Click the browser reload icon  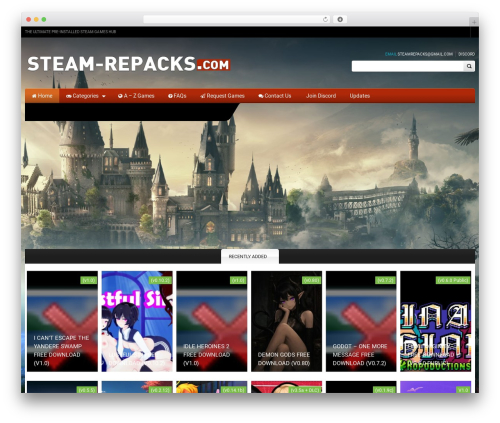tap(325, 20)
